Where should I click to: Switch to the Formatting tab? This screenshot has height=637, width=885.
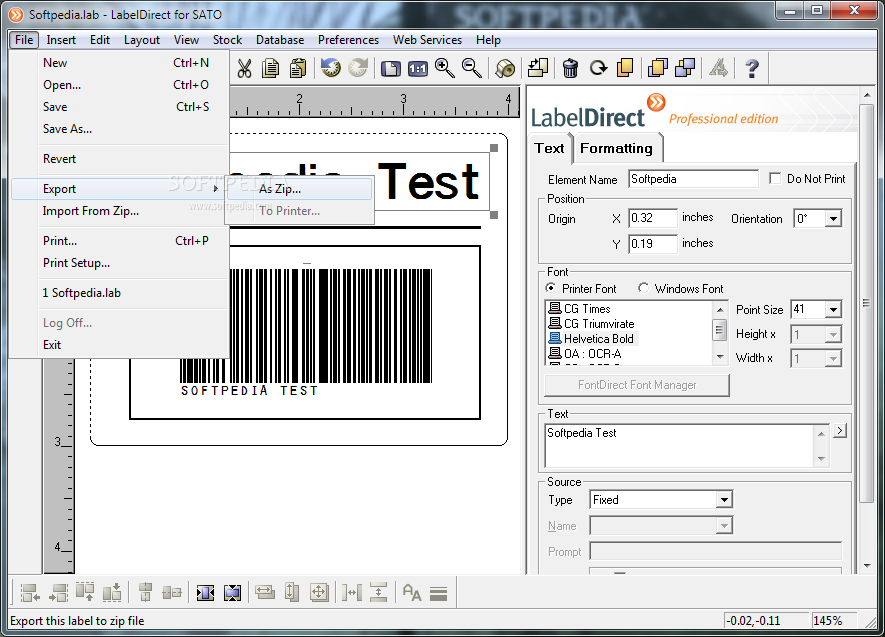click(x=616, y=148)
